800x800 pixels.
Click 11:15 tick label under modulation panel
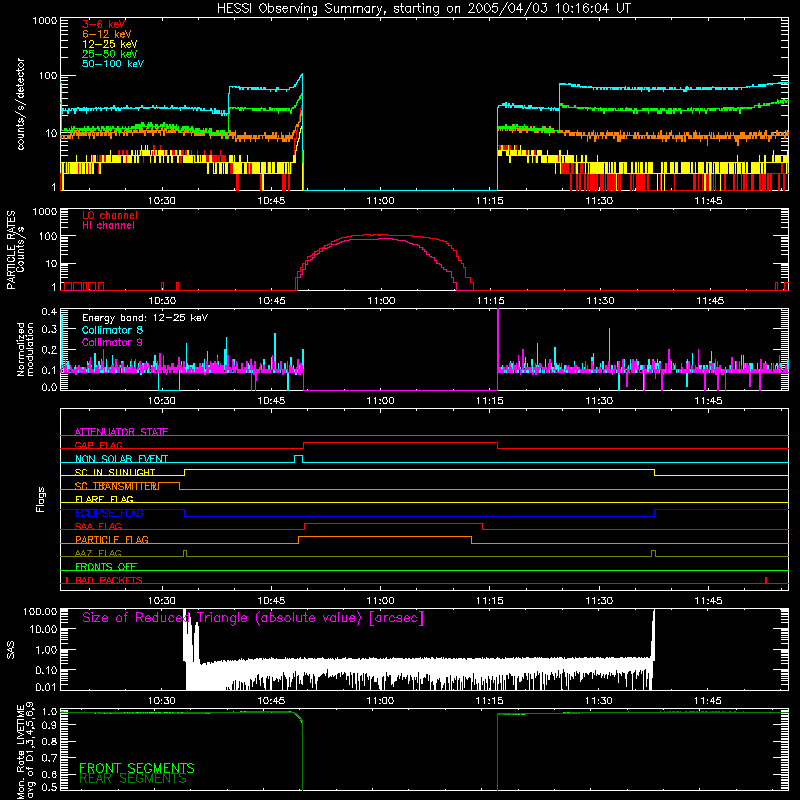coord(489,401)
